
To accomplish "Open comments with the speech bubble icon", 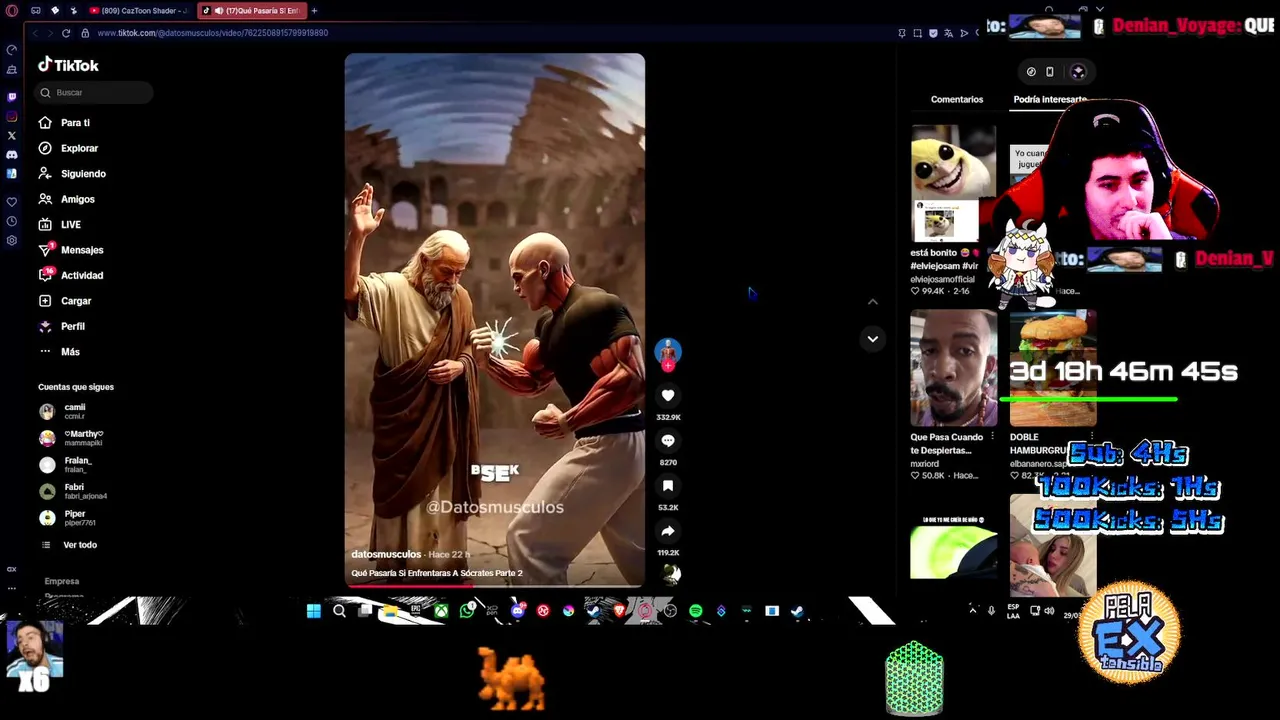I will [x=668, y=441].
